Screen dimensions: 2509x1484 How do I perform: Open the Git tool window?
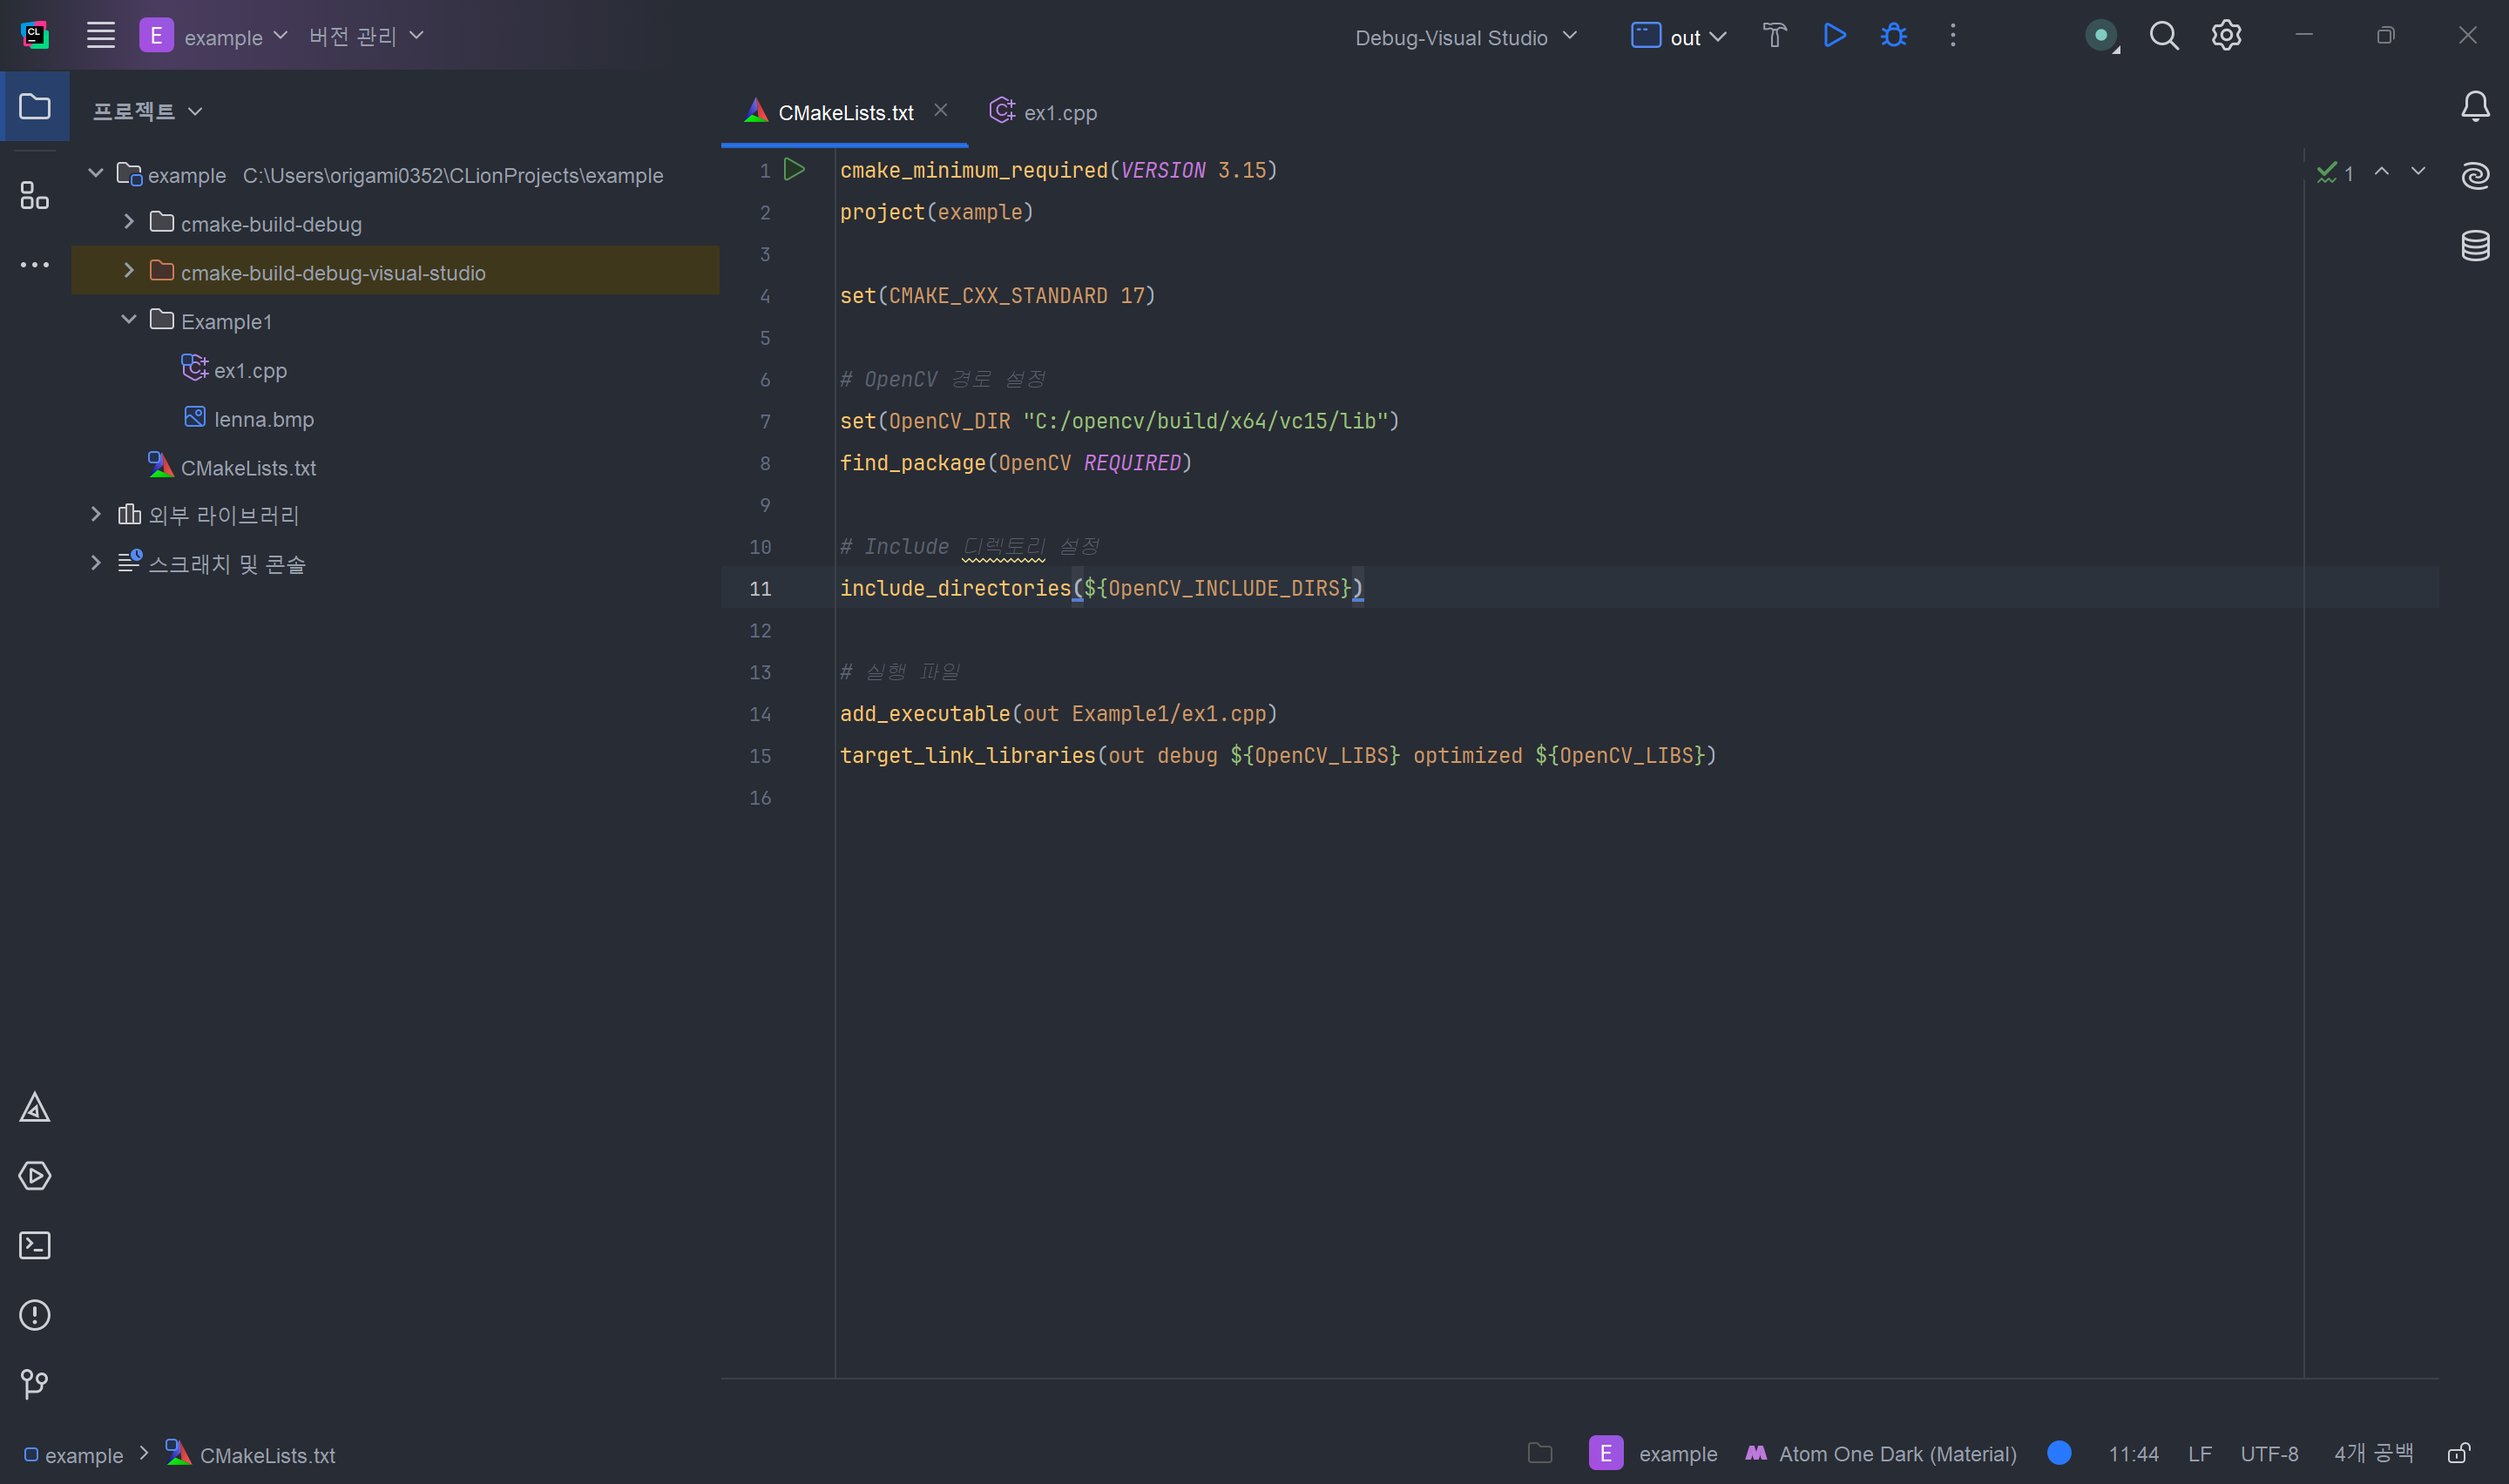point(35,1384)
